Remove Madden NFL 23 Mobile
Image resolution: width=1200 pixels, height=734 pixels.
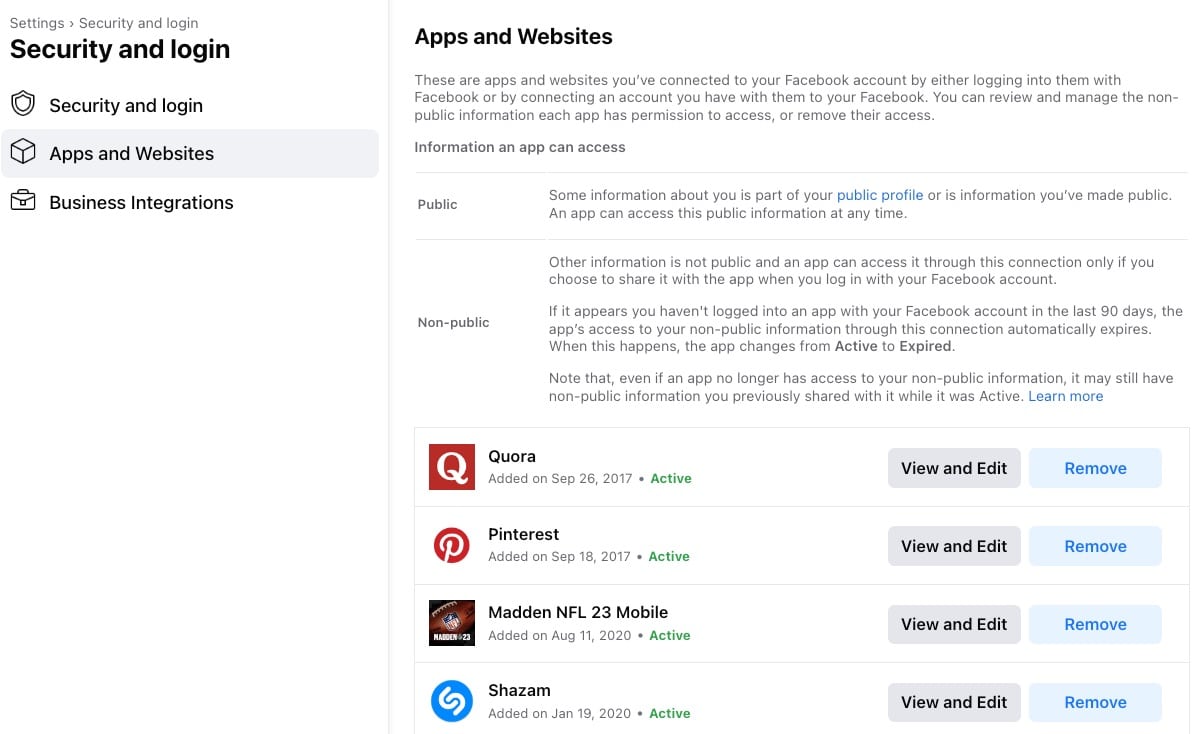[1095, 624]
